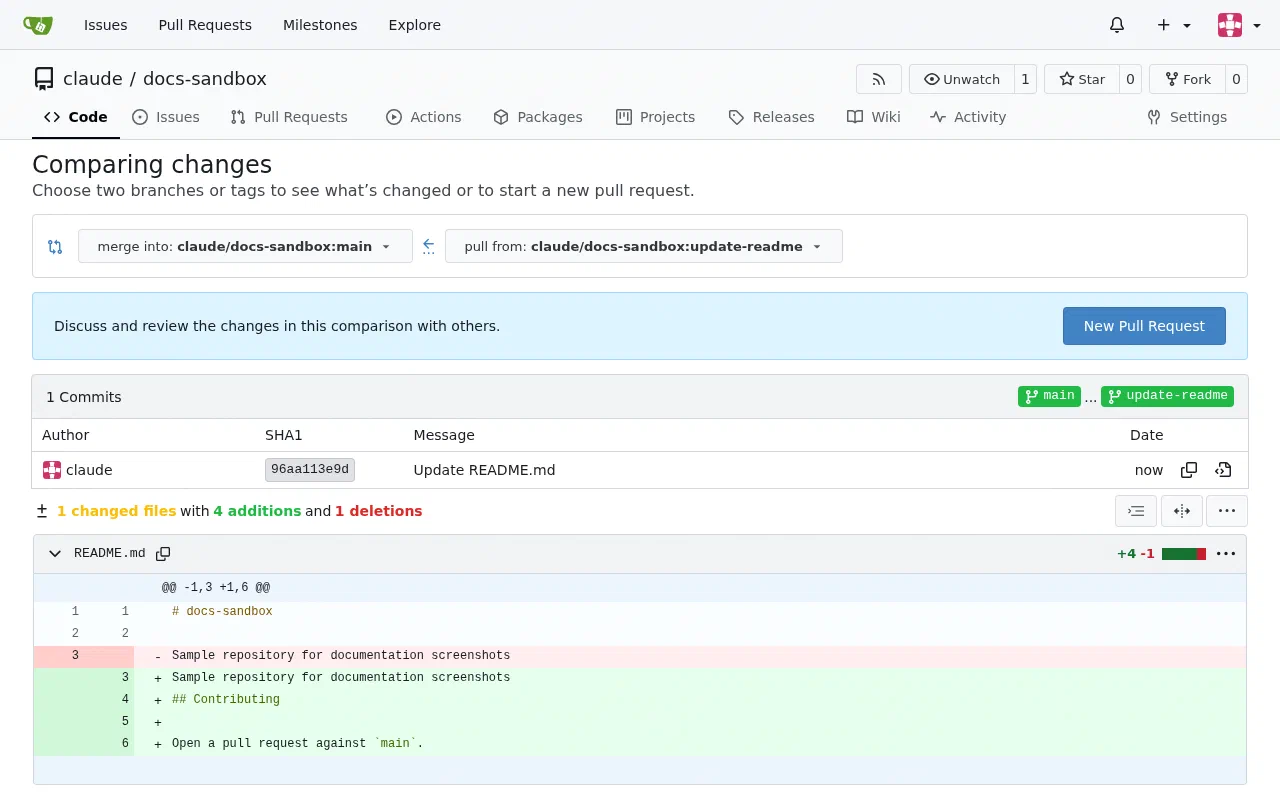Select the main branch tag

(x=1049, y=396)
